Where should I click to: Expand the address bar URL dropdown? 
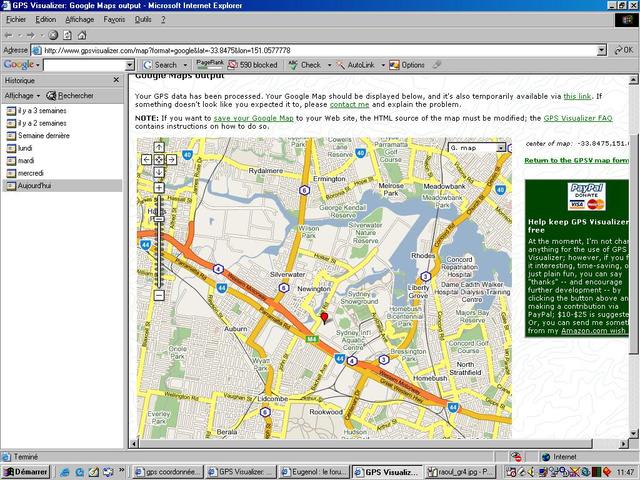point(602,49)
